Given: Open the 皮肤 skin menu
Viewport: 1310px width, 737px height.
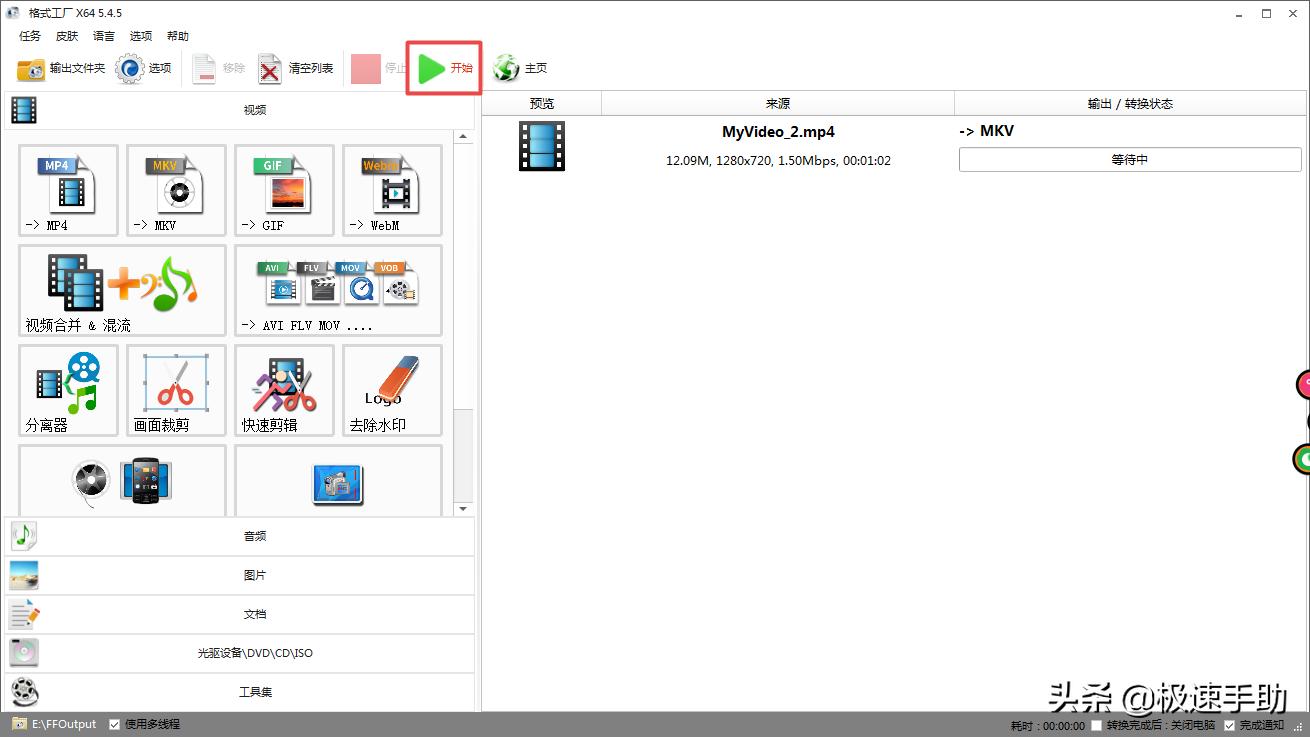Looking at the screenshot, I should [x=67, y=36].
